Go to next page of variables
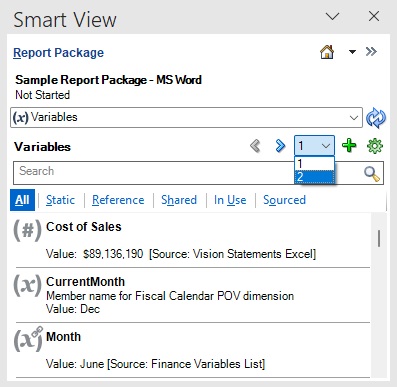 [x=280, y=146]
